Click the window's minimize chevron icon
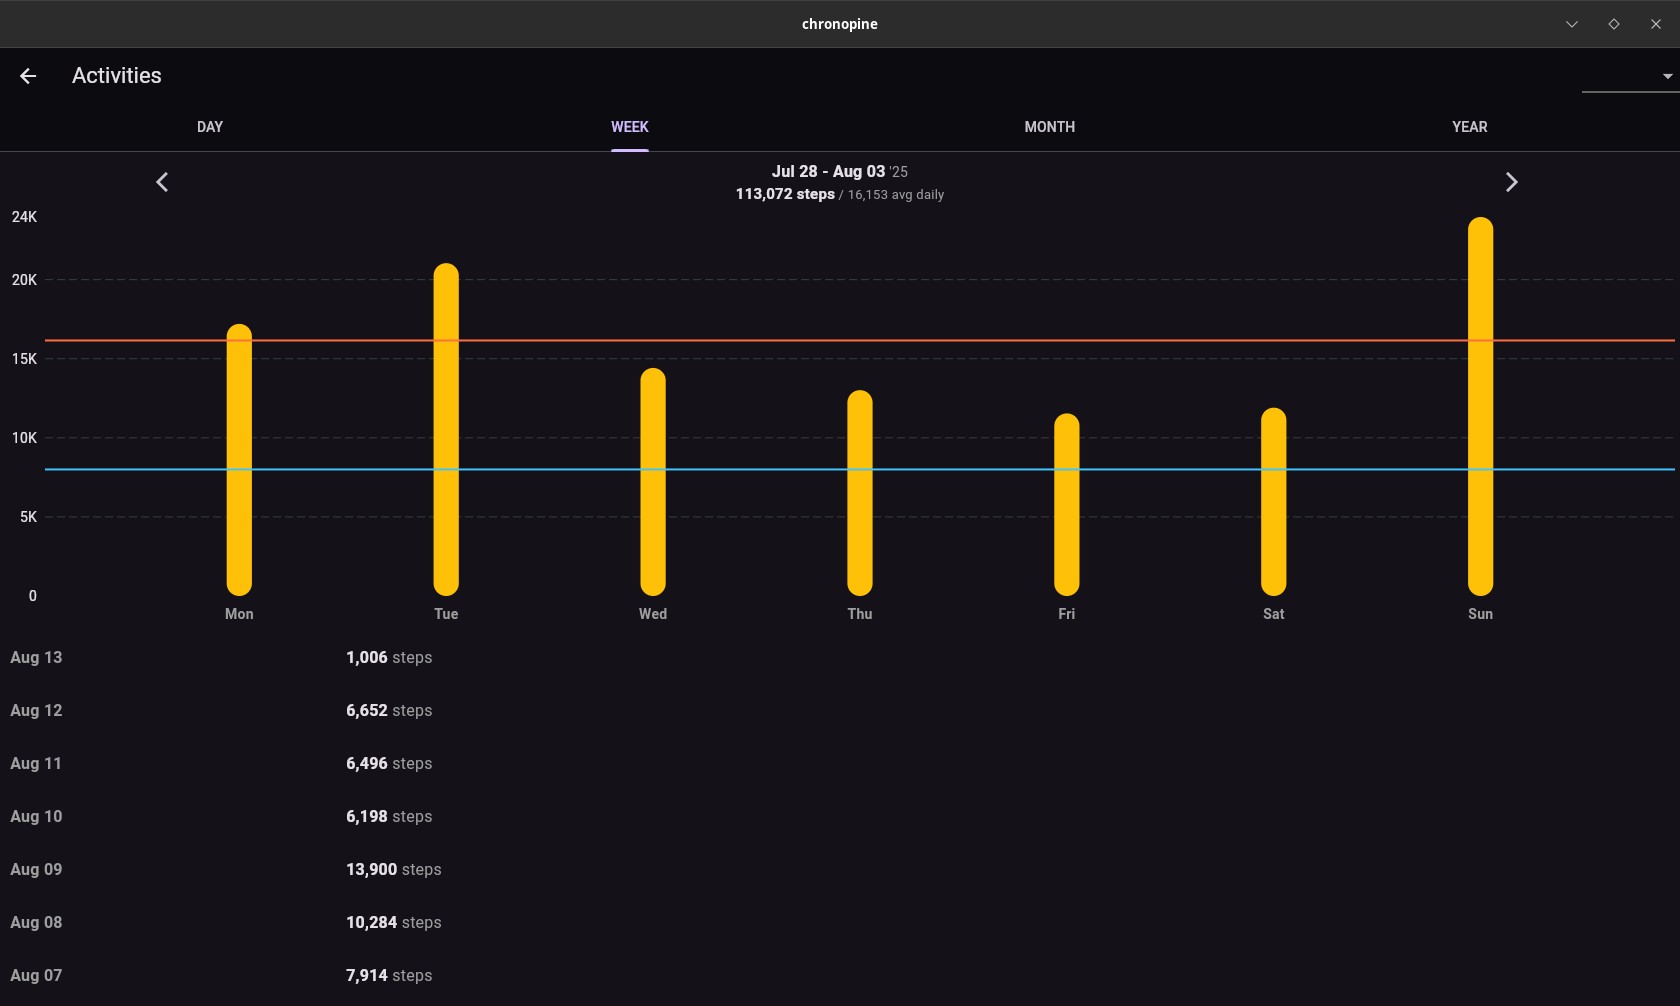Viewport: 1680px width, 1006px height. coord(1572,24)
